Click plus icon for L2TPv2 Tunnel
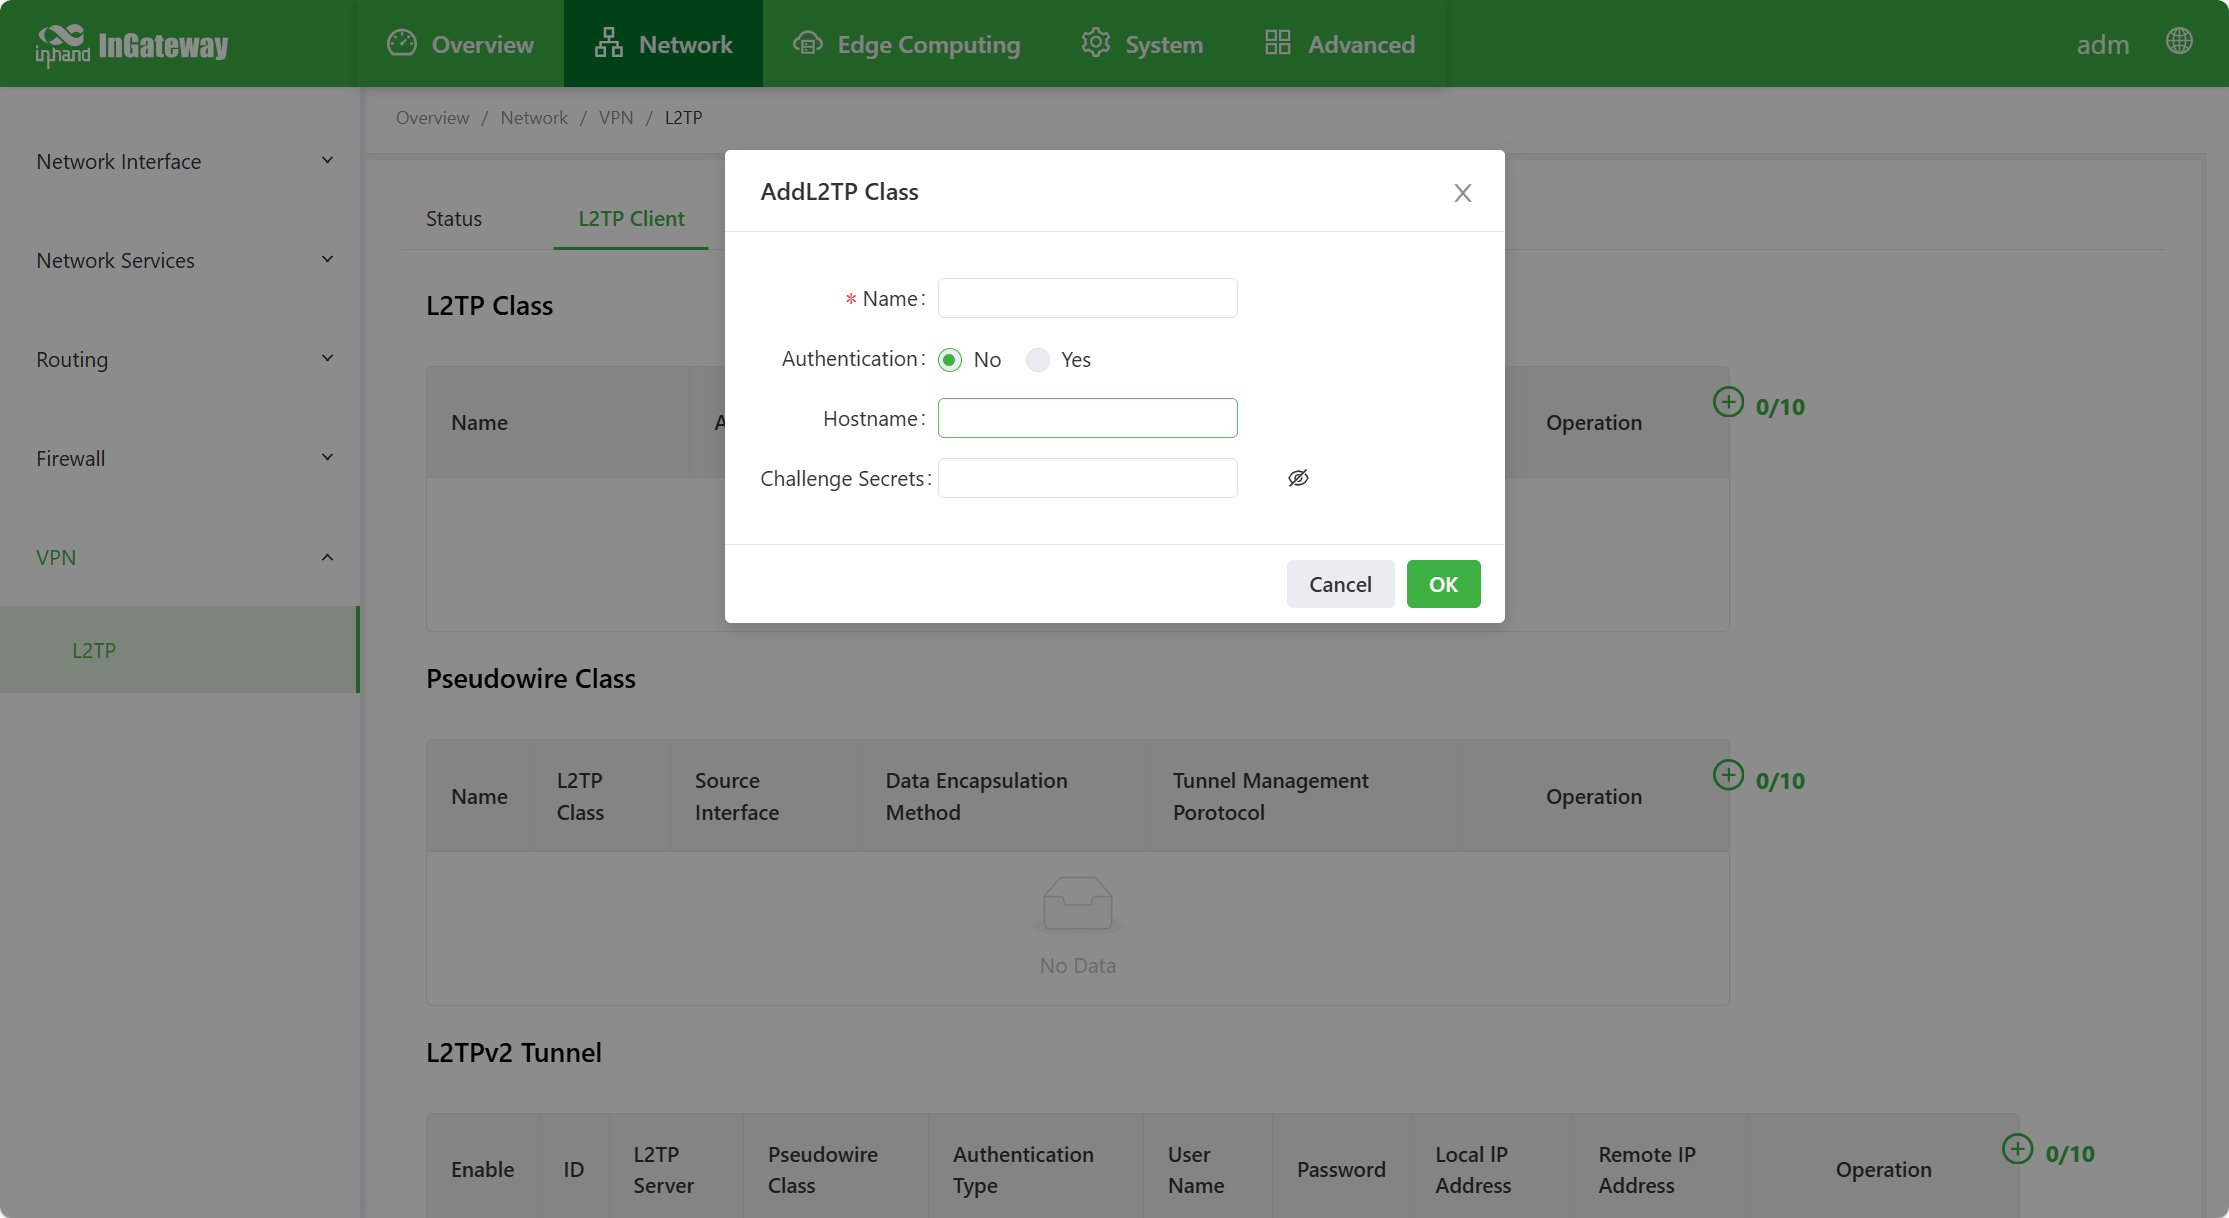The width and height of the screenshot is (2229, 1218). tap(2017, 1149)
